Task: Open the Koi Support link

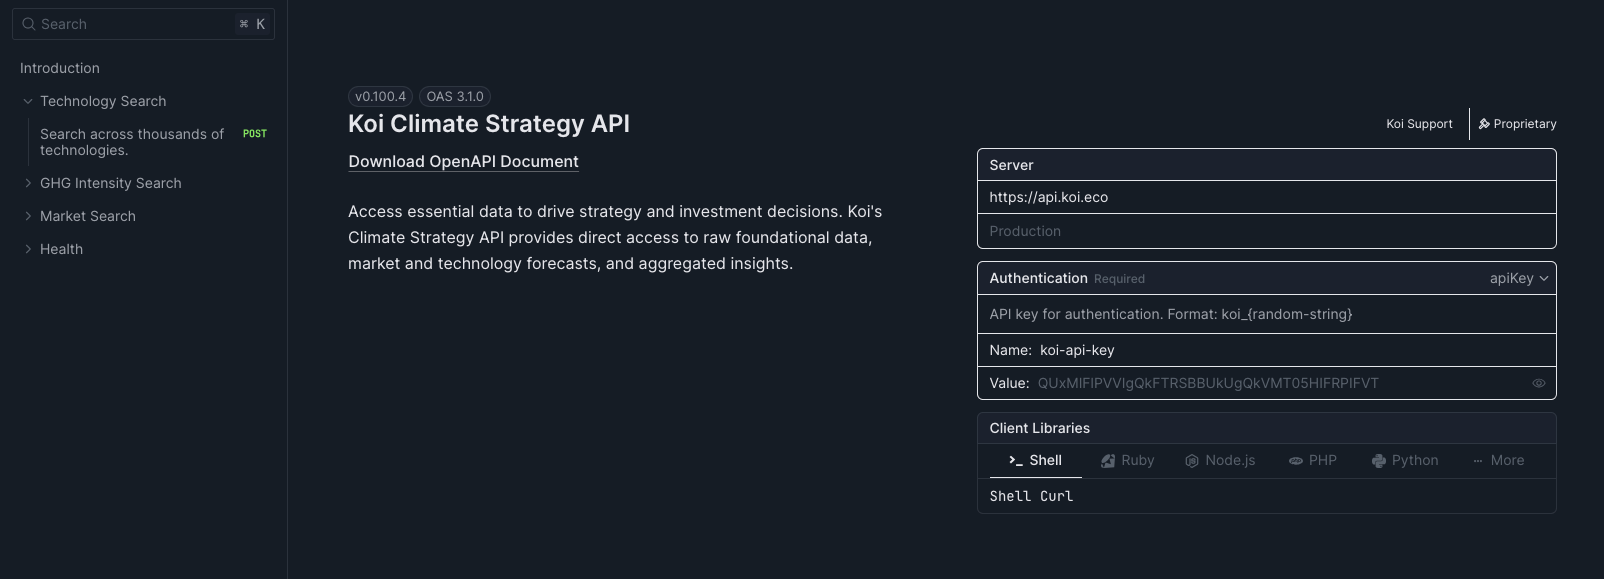Action: [1419, 124]
